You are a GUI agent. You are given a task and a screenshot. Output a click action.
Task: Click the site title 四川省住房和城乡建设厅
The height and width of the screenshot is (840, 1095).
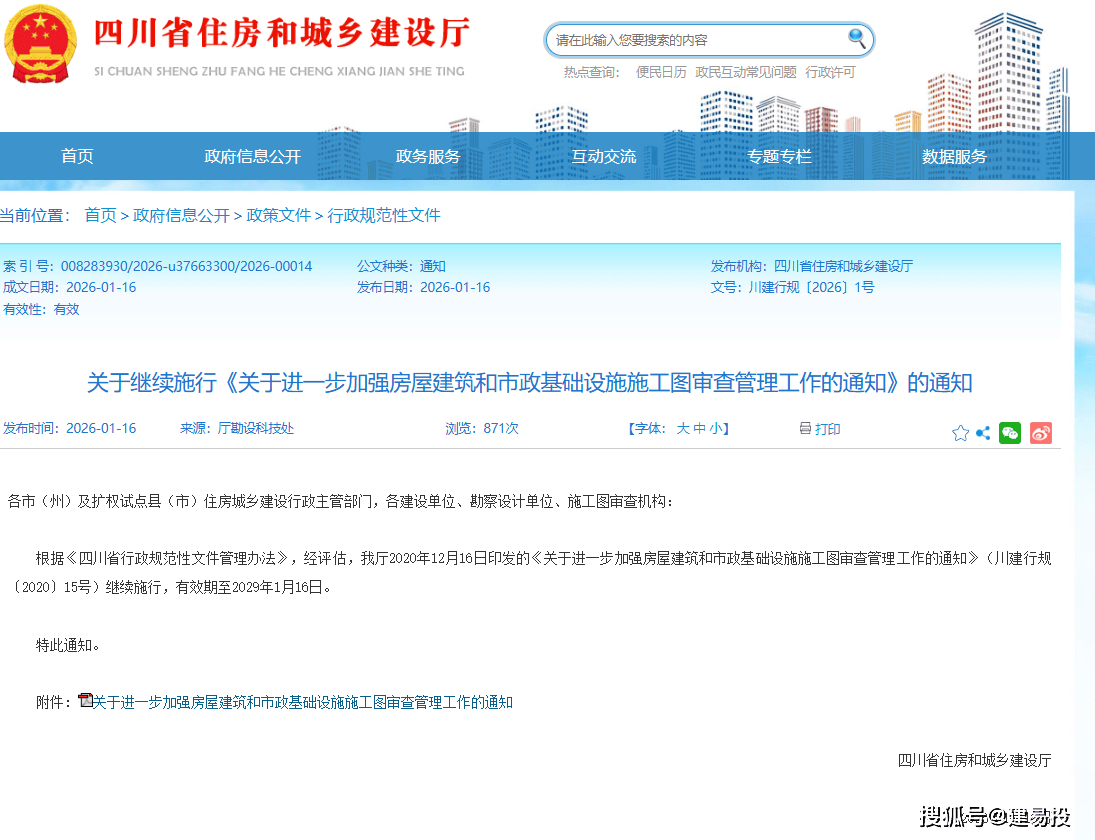pyautogui.click(x=281, y=33)
